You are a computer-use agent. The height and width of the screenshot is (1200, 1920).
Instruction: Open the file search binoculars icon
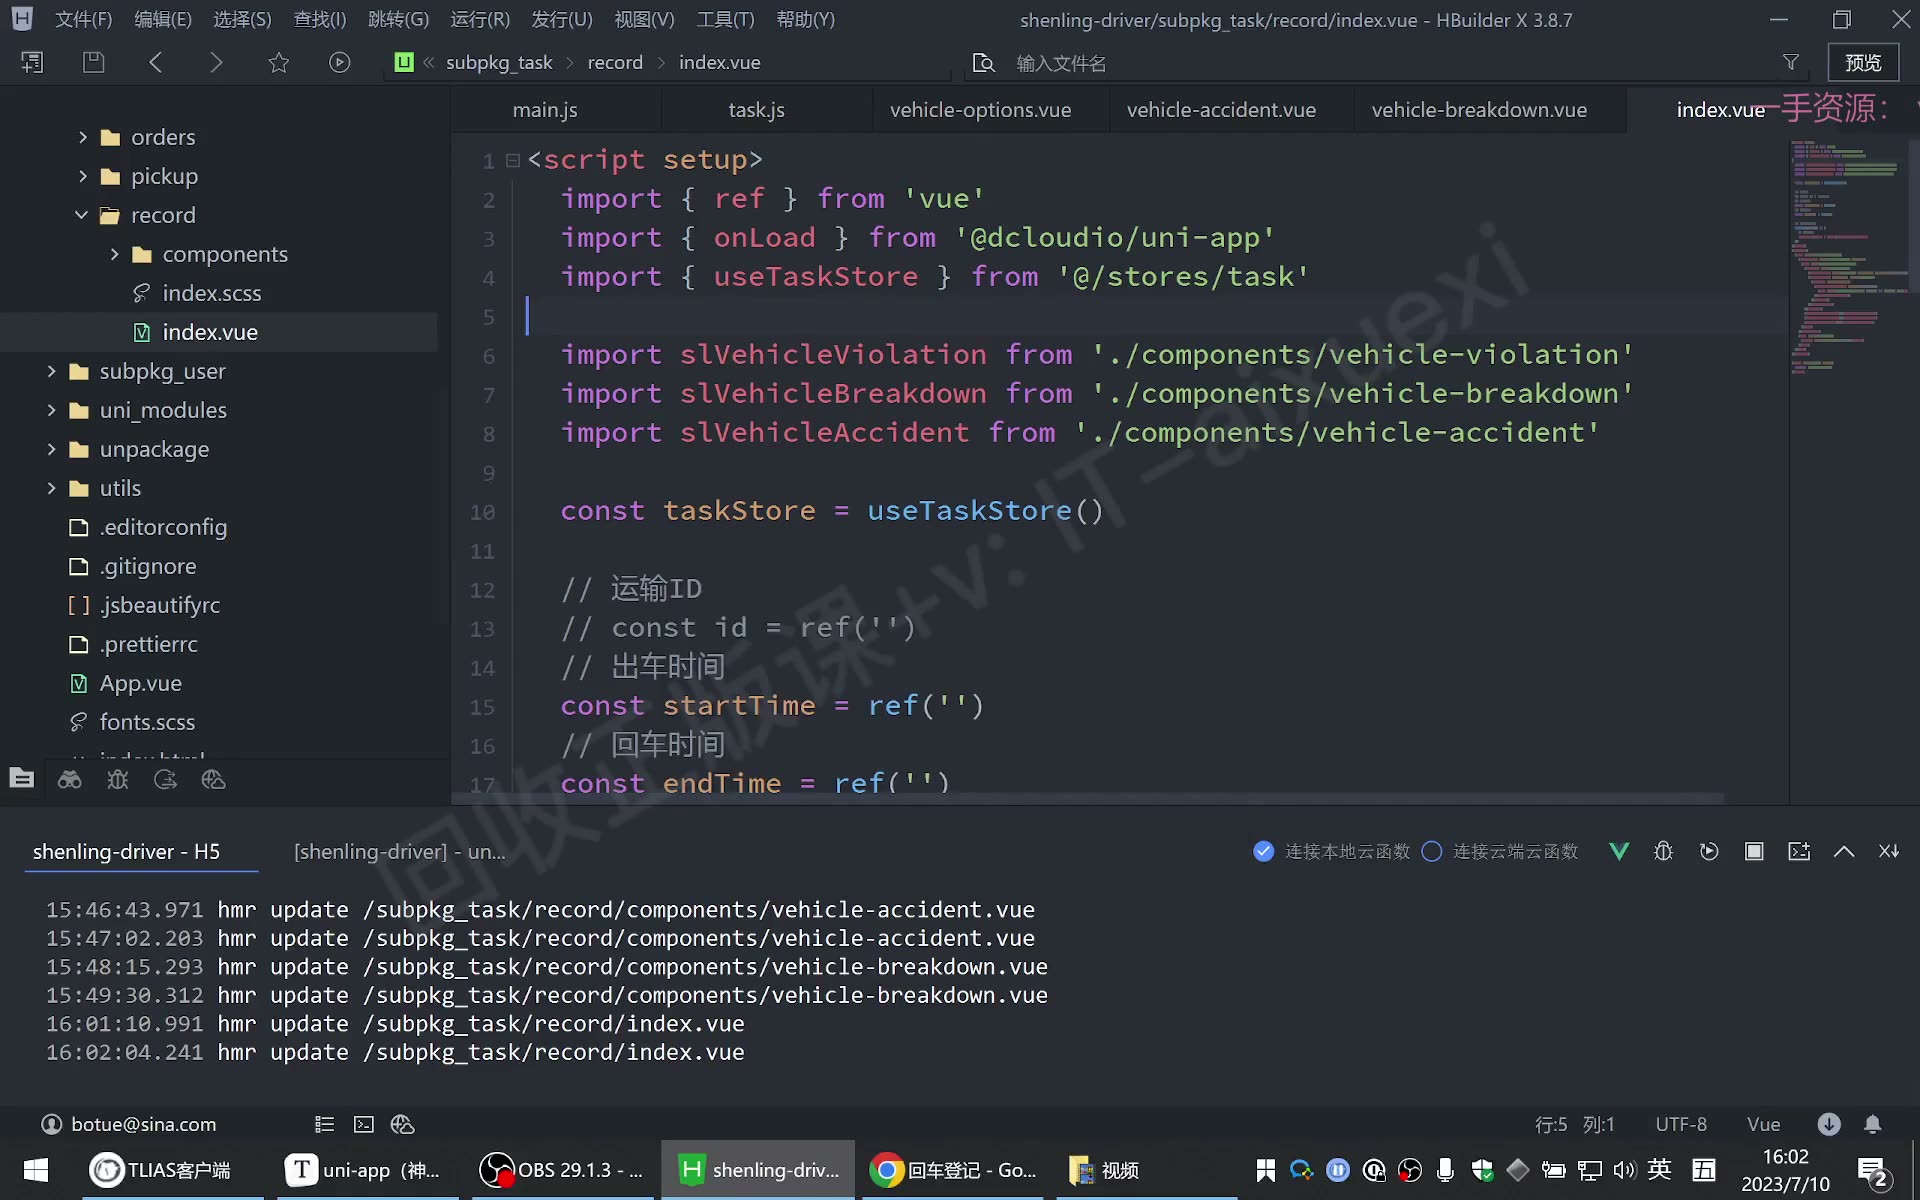(70, 780)
